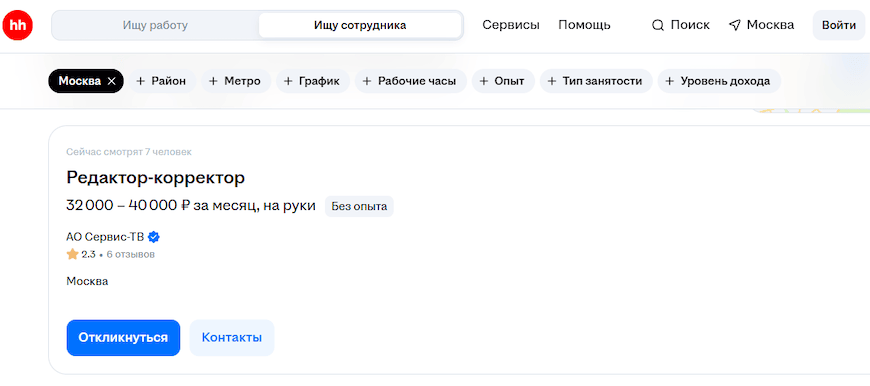Click the Без опыта tag

tap(359, 206)
